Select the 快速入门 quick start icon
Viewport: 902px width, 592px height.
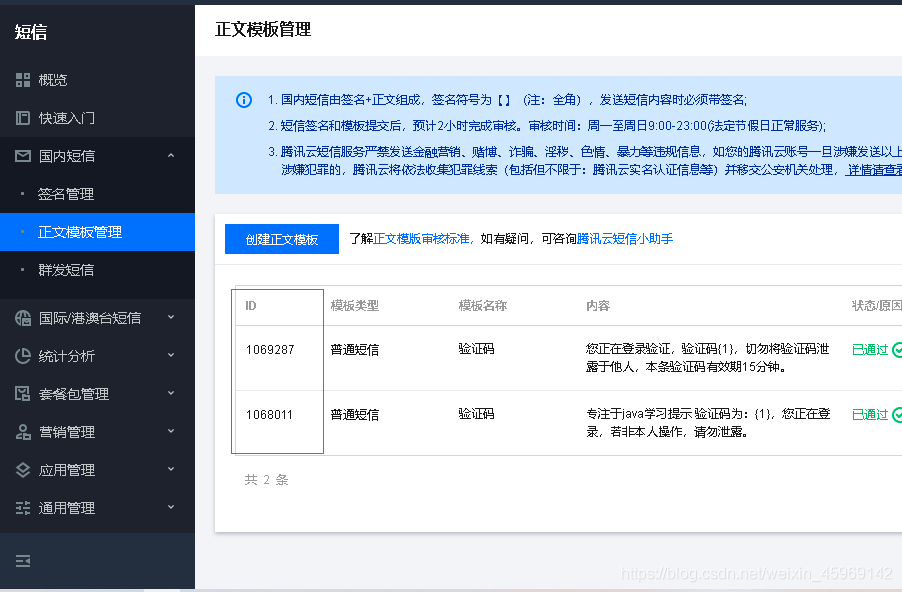22,117
